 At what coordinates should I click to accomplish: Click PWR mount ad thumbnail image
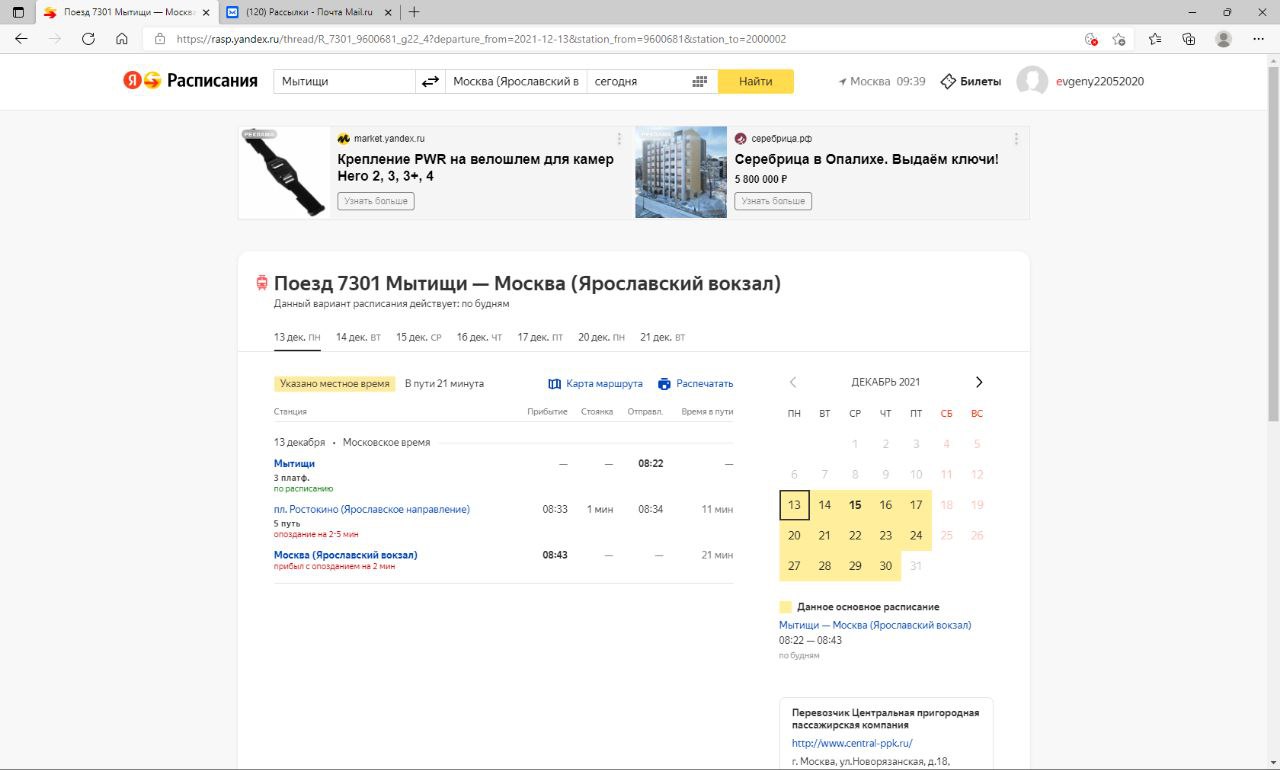285,172
